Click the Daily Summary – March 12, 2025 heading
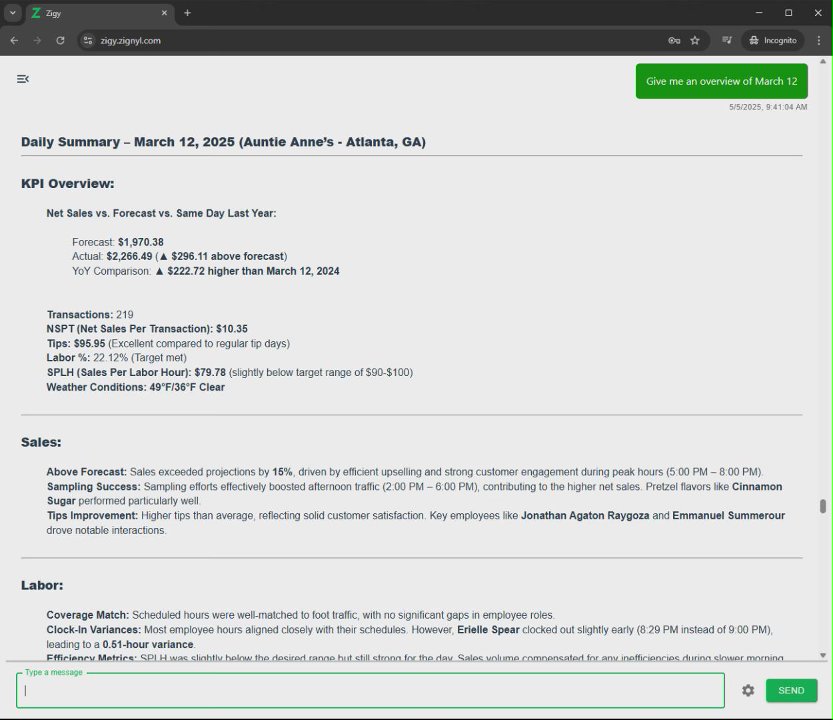Viewport: 833px width, 720px height. [223, 142]
